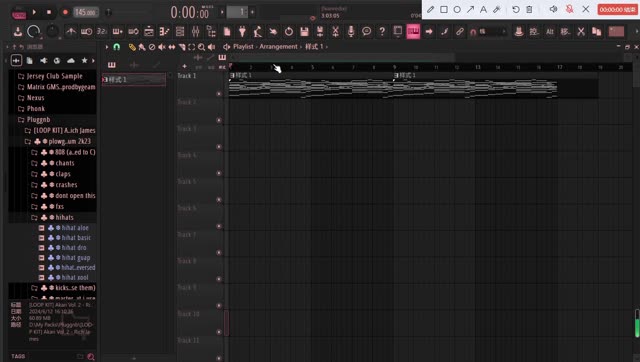This screenshot has height=362, width=640.
Task: Click the plugin plug icon in toolbar
Action: (x=242, y=31)
